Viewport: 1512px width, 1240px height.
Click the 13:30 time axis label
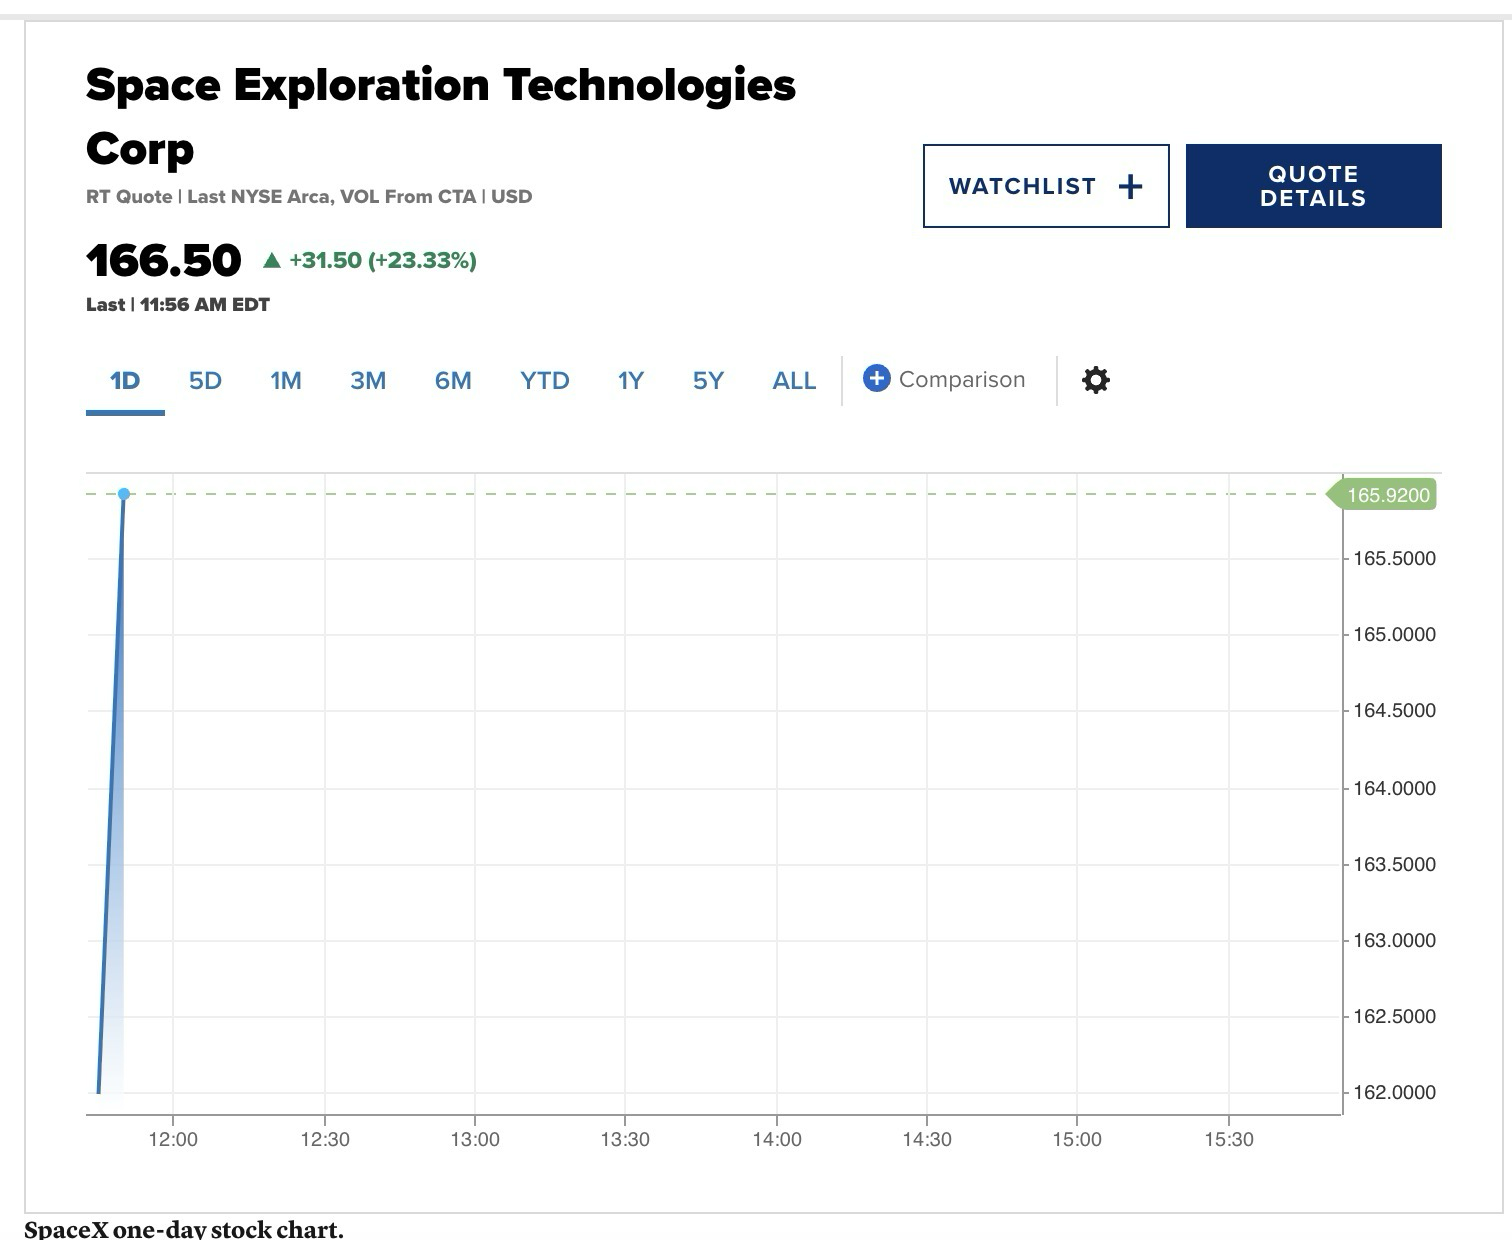pyautogui.click(x=625, y=1140)
